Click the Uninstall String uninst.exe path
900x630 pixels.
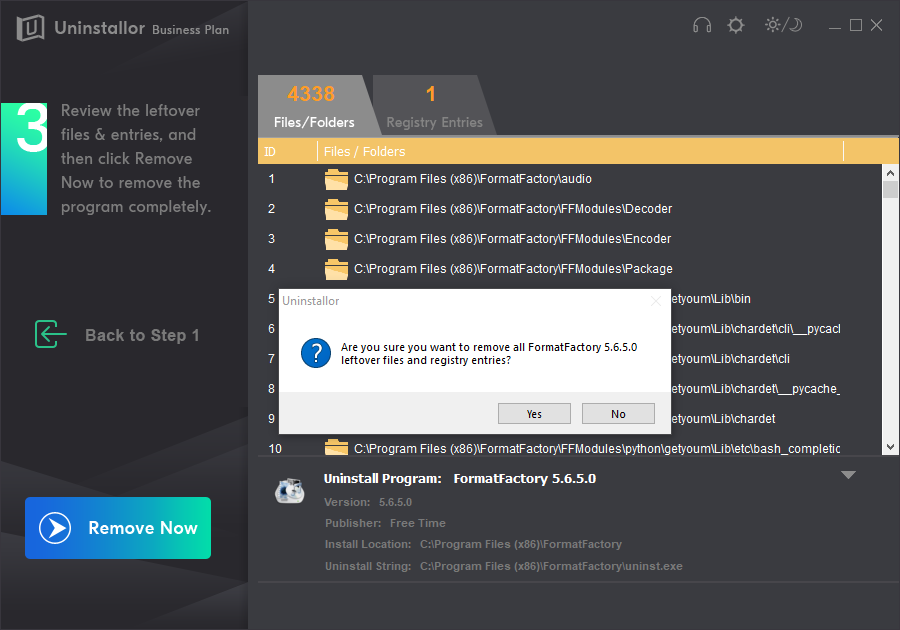pos(551,566)
